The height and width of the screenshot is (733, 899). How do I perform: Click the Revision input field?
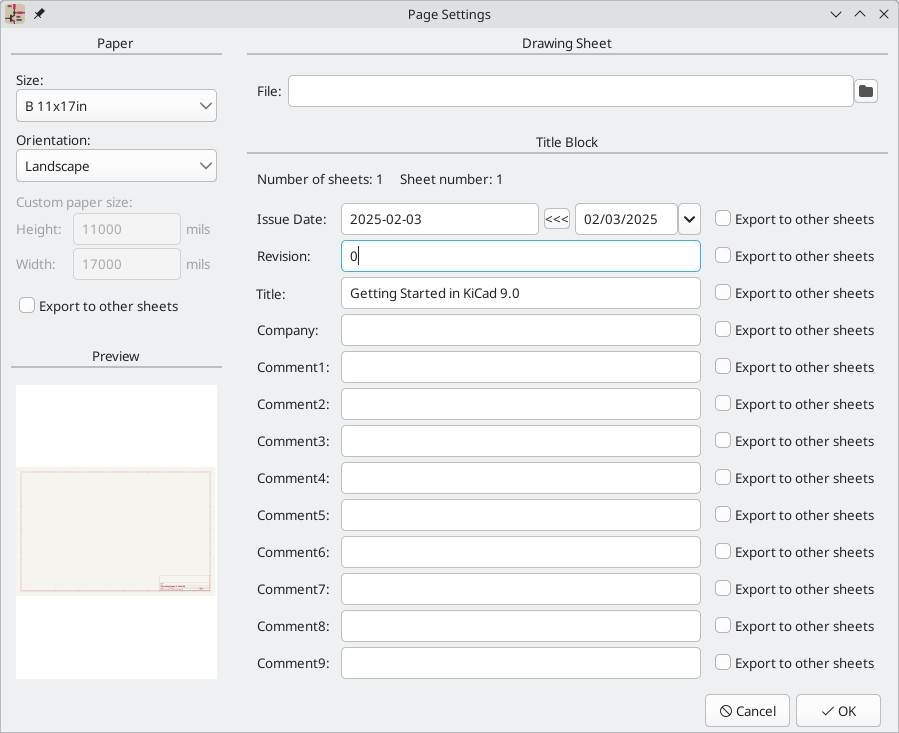(x=521, y=256)
